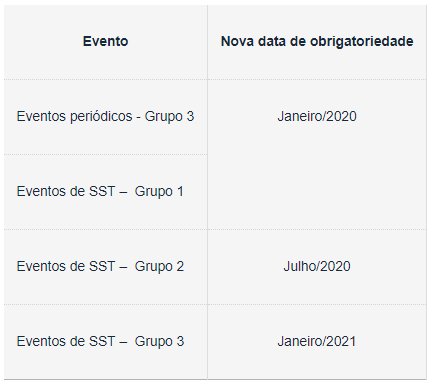Click the SST text in the Grupo 3 row

click(102, 342)
